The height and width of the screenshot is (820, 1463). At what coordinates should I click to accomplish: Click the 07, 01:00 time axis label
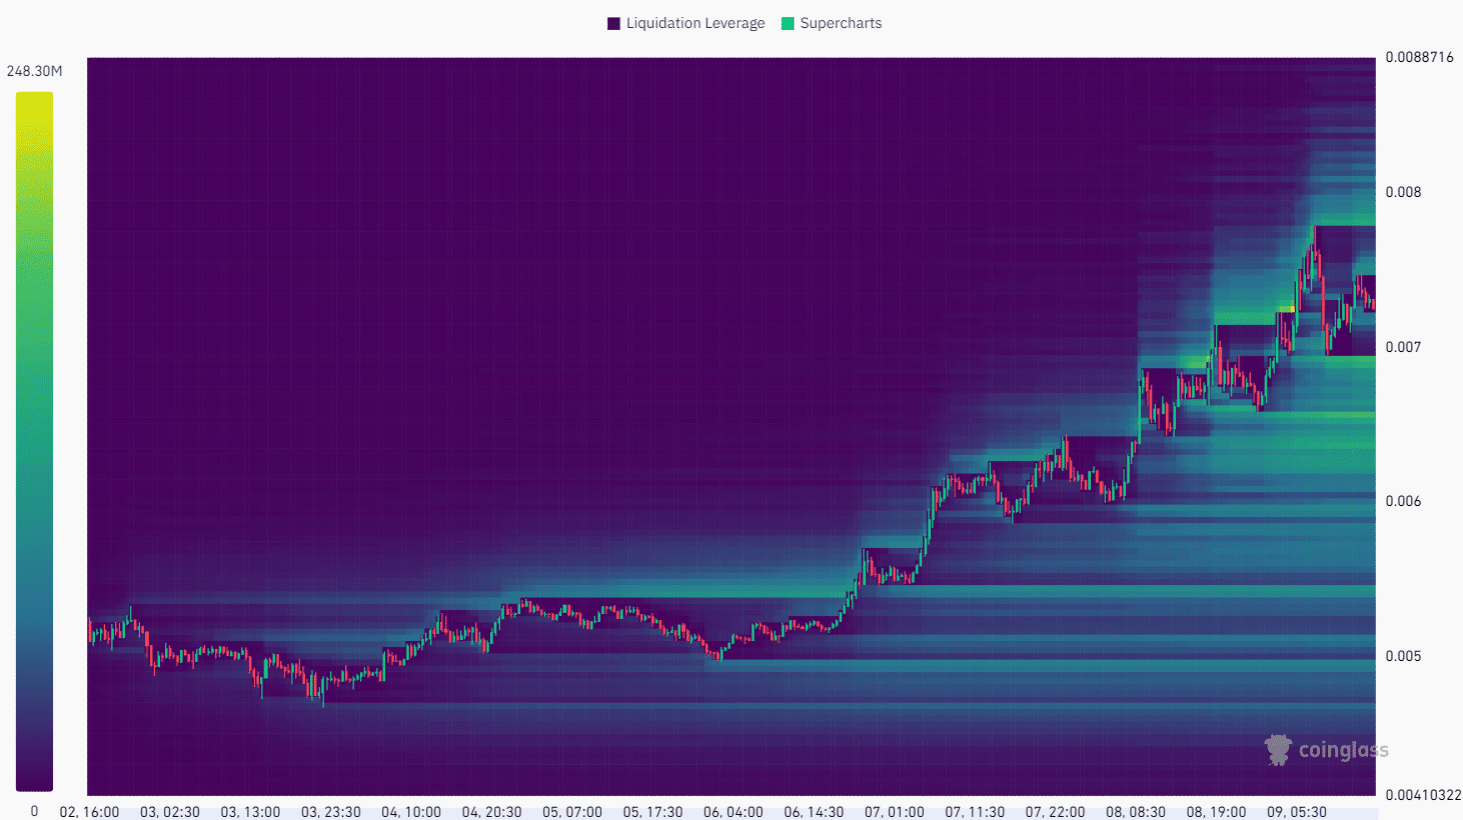click(x=894, y=812)
